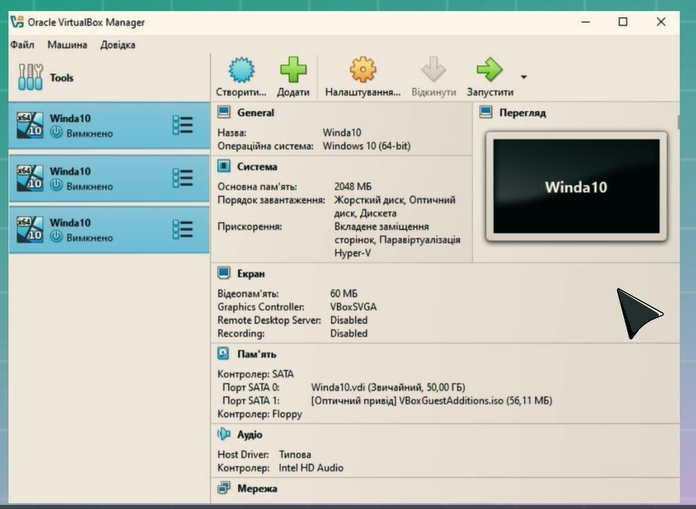Click the Пам'ять storage disk icon
Viewport: 696px width, 509px height.
223,354
